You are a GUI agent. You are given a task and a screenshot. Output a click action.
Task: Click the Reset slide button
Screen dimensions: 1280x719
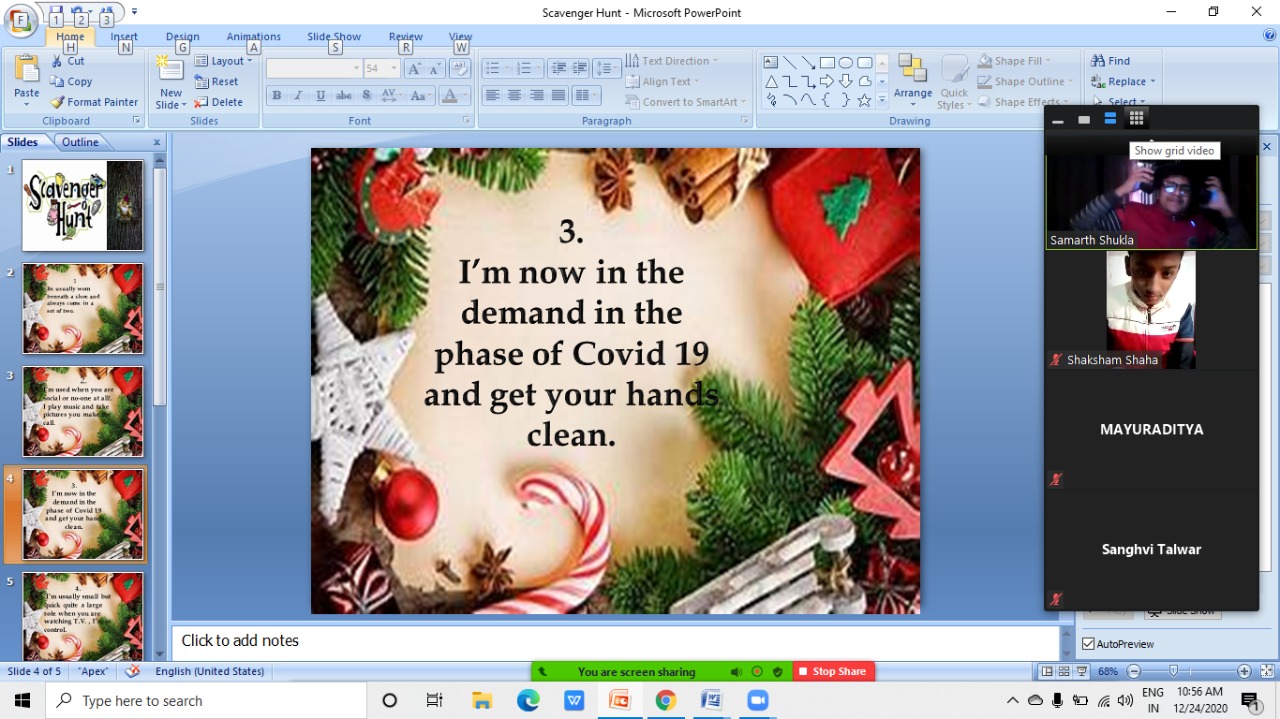pos(217,82)
